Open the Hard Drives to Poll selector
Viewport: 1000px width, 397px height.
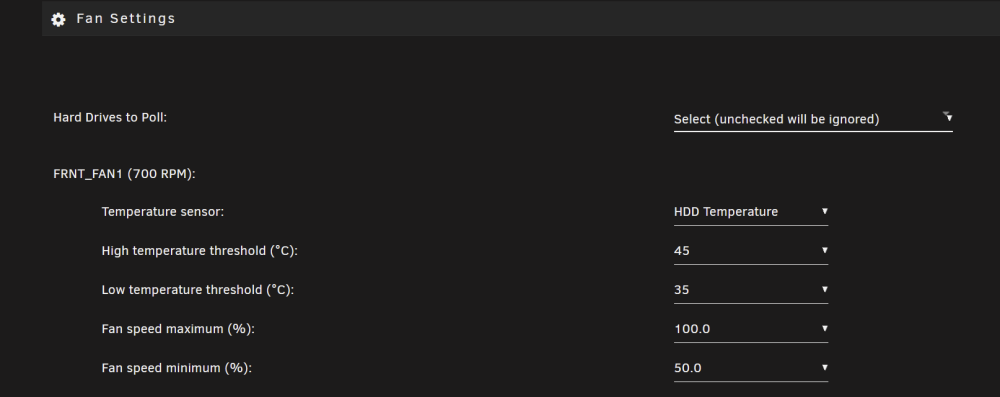[x=813, y=119]
